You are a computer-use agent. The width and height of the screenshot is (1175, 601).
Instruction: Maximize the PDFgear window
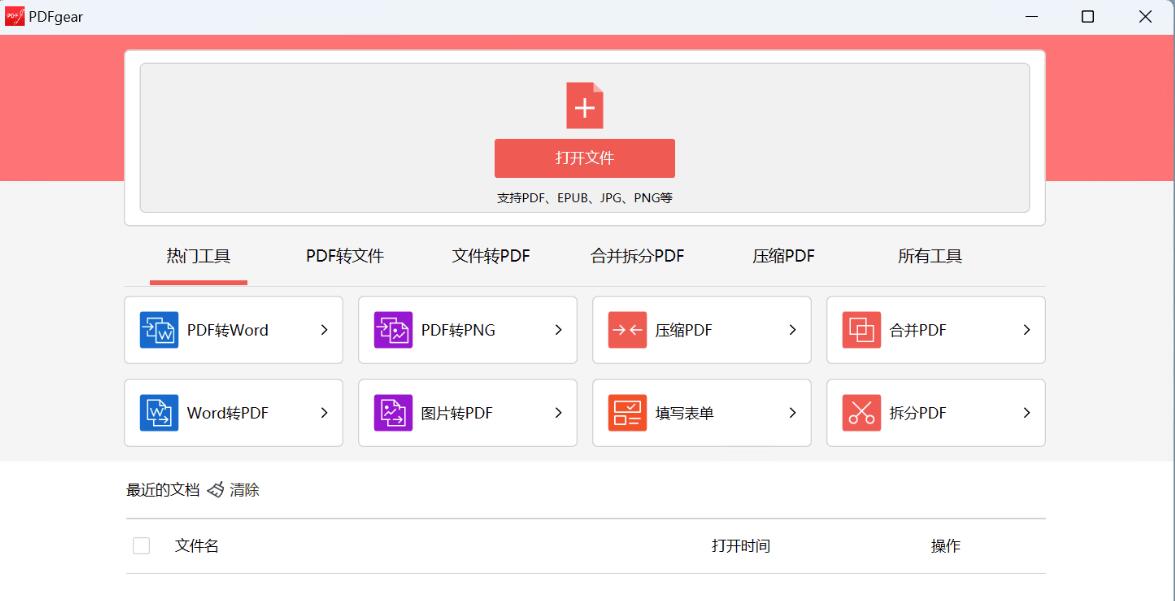(x=1088, y=16)
